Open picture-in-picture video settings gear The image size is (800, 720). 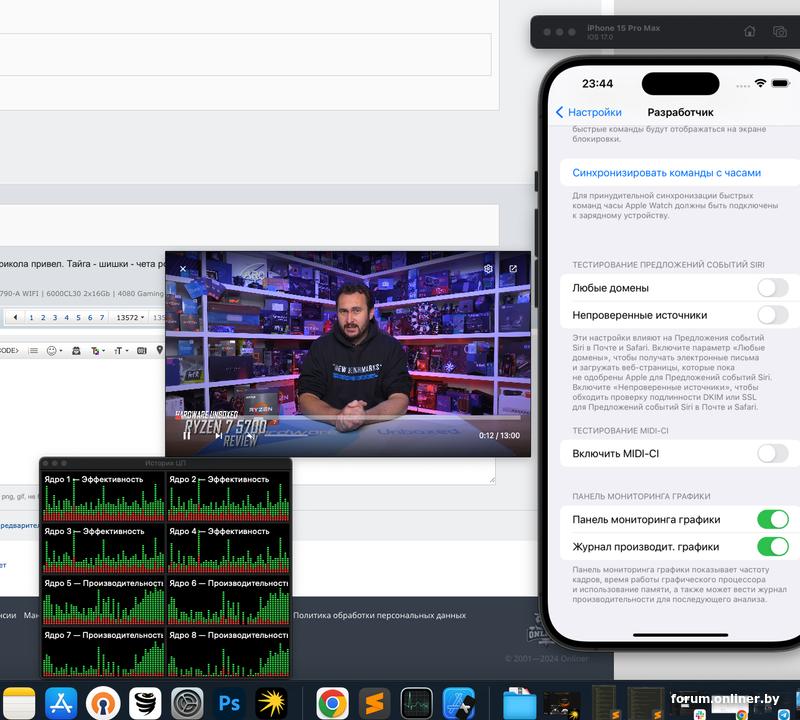coord(488,269)
